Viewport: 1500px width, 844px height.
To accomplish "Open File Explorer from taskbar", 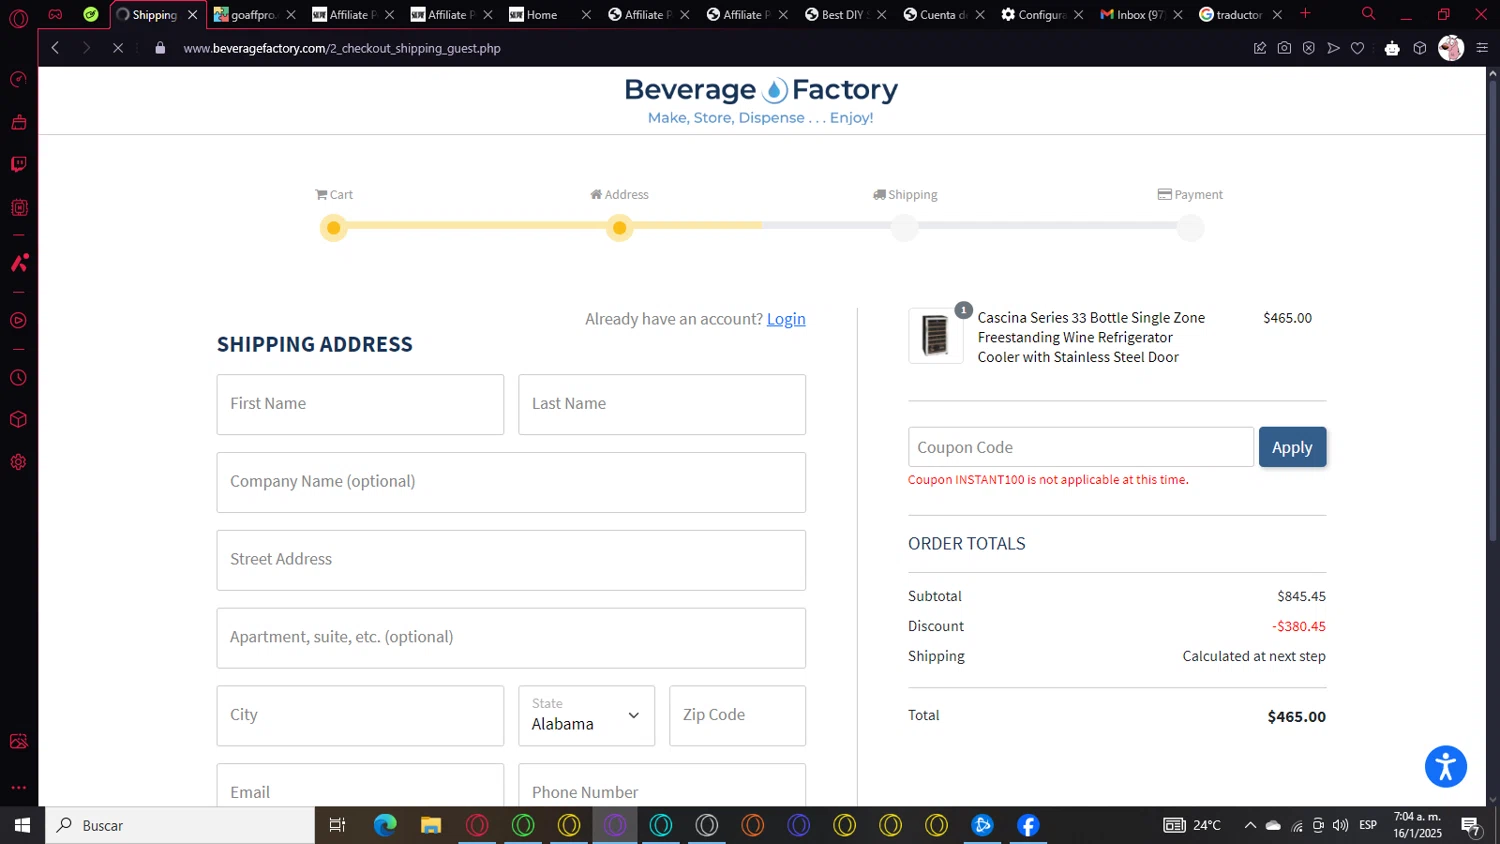I will point(431,825).
